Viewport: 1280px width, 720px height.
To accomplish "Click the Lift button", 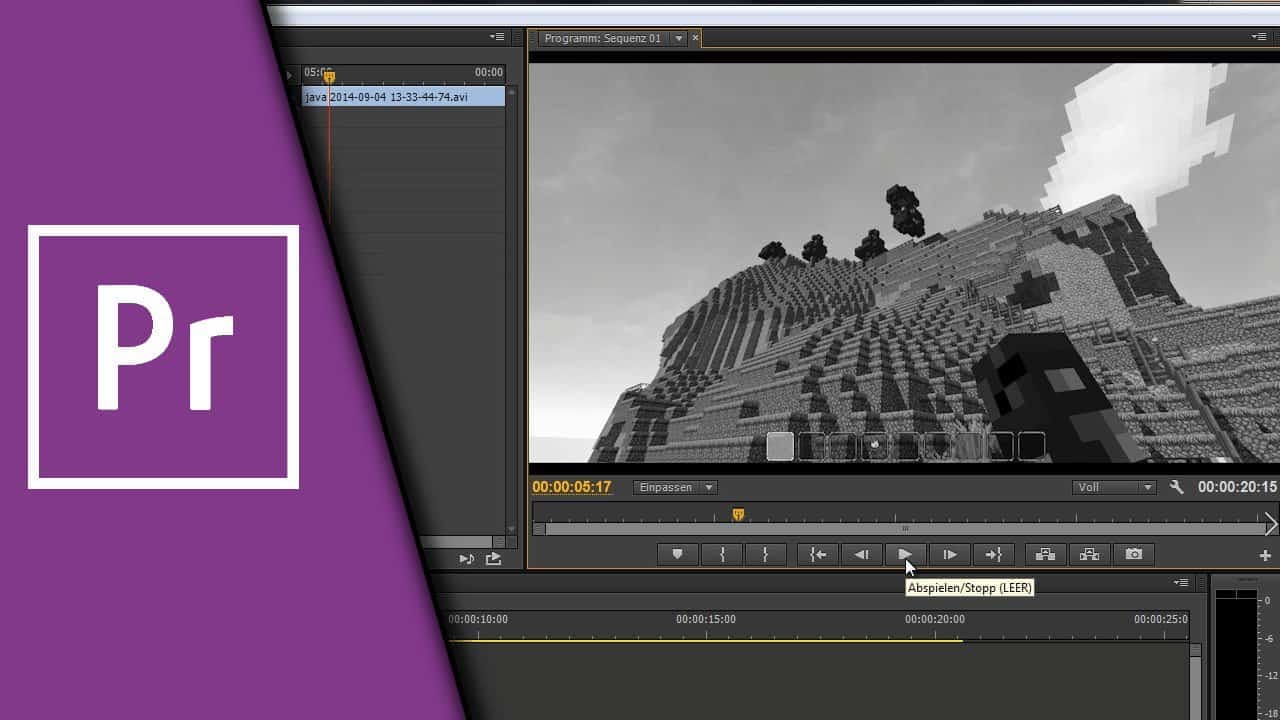I will [x=1045, y=554].
